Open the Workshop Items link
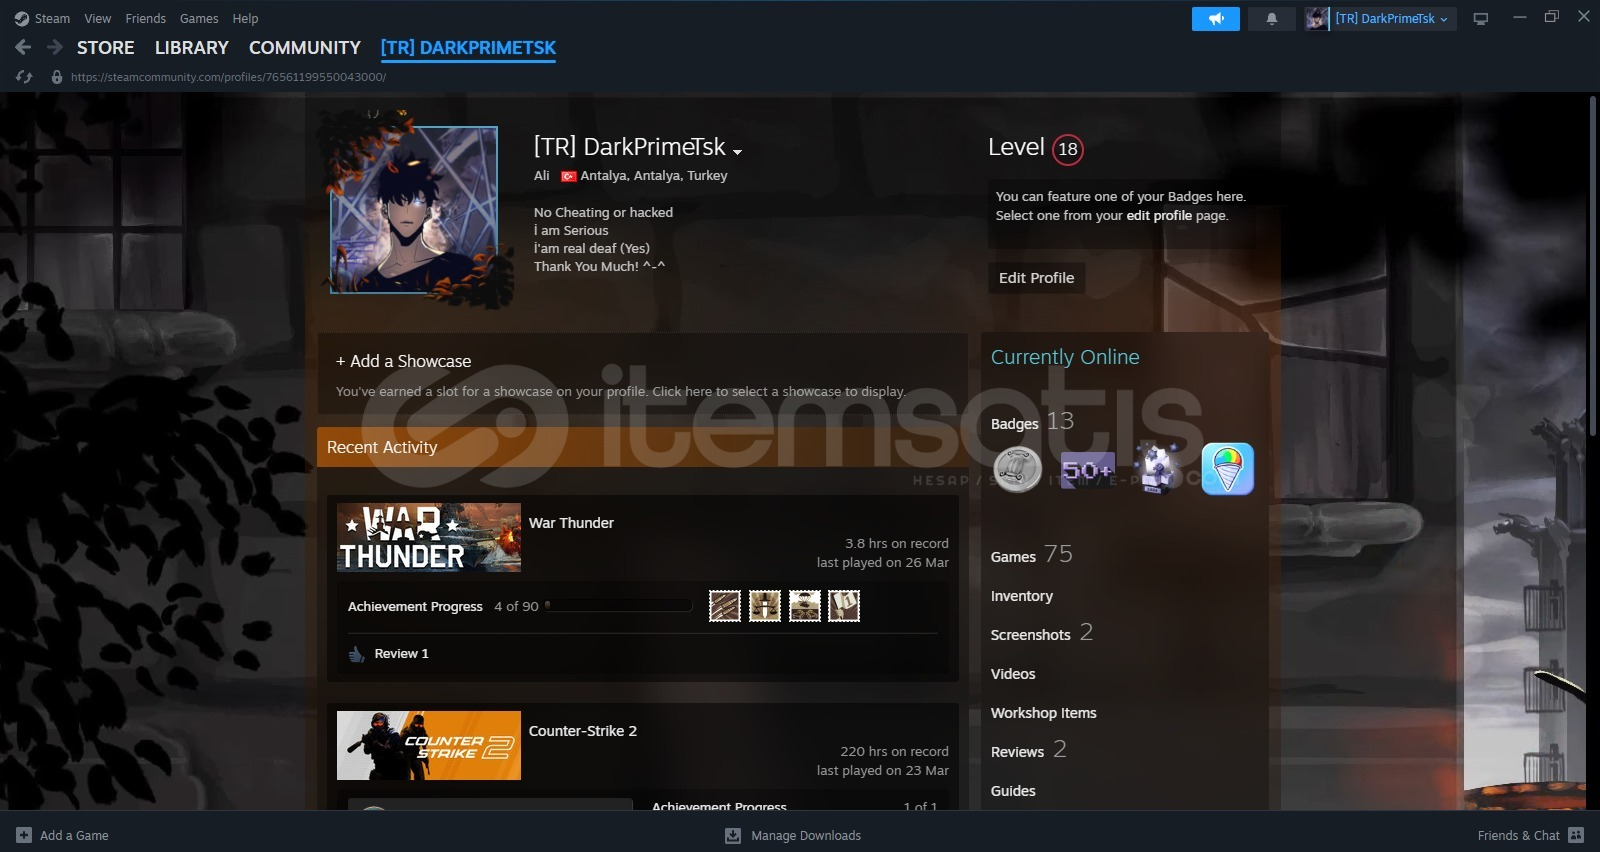 [1043, 713]
